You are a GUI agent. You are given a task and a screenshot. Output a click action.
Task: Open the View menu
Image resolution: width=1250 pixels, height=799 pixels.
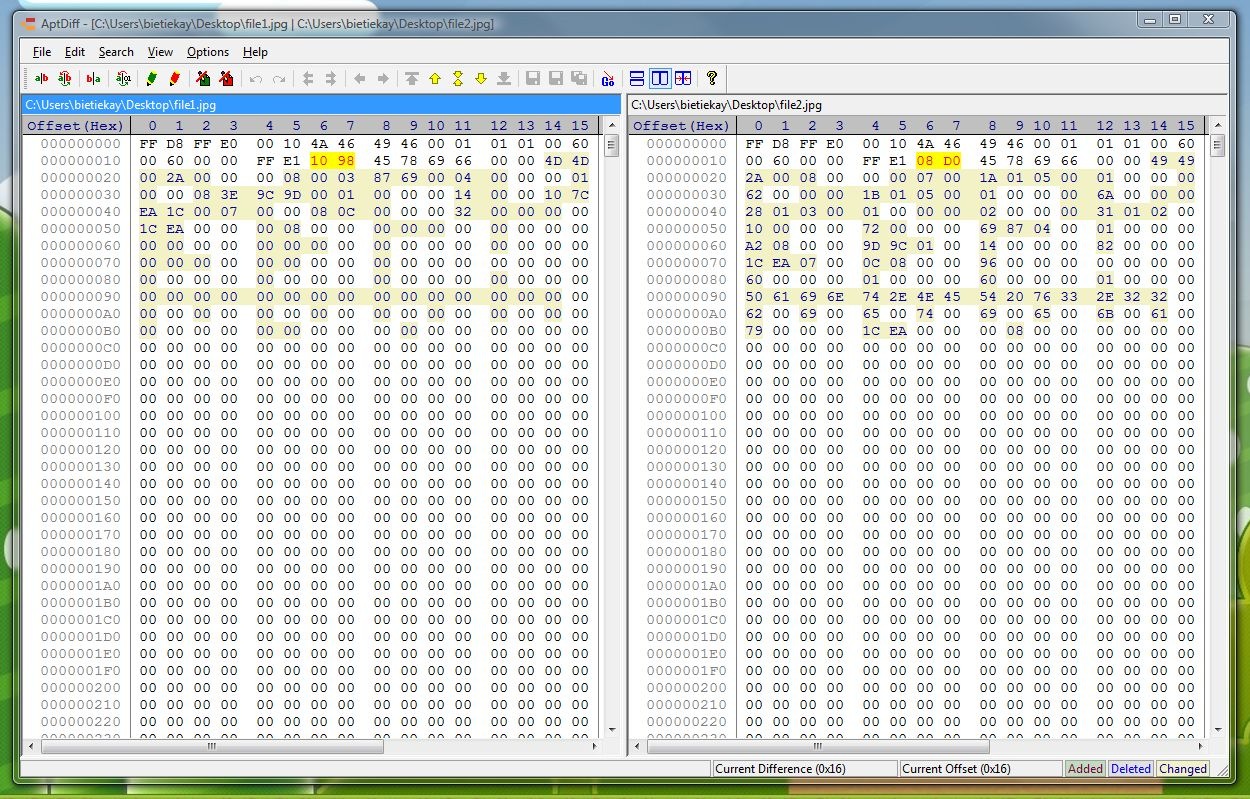tap(160, 52)
